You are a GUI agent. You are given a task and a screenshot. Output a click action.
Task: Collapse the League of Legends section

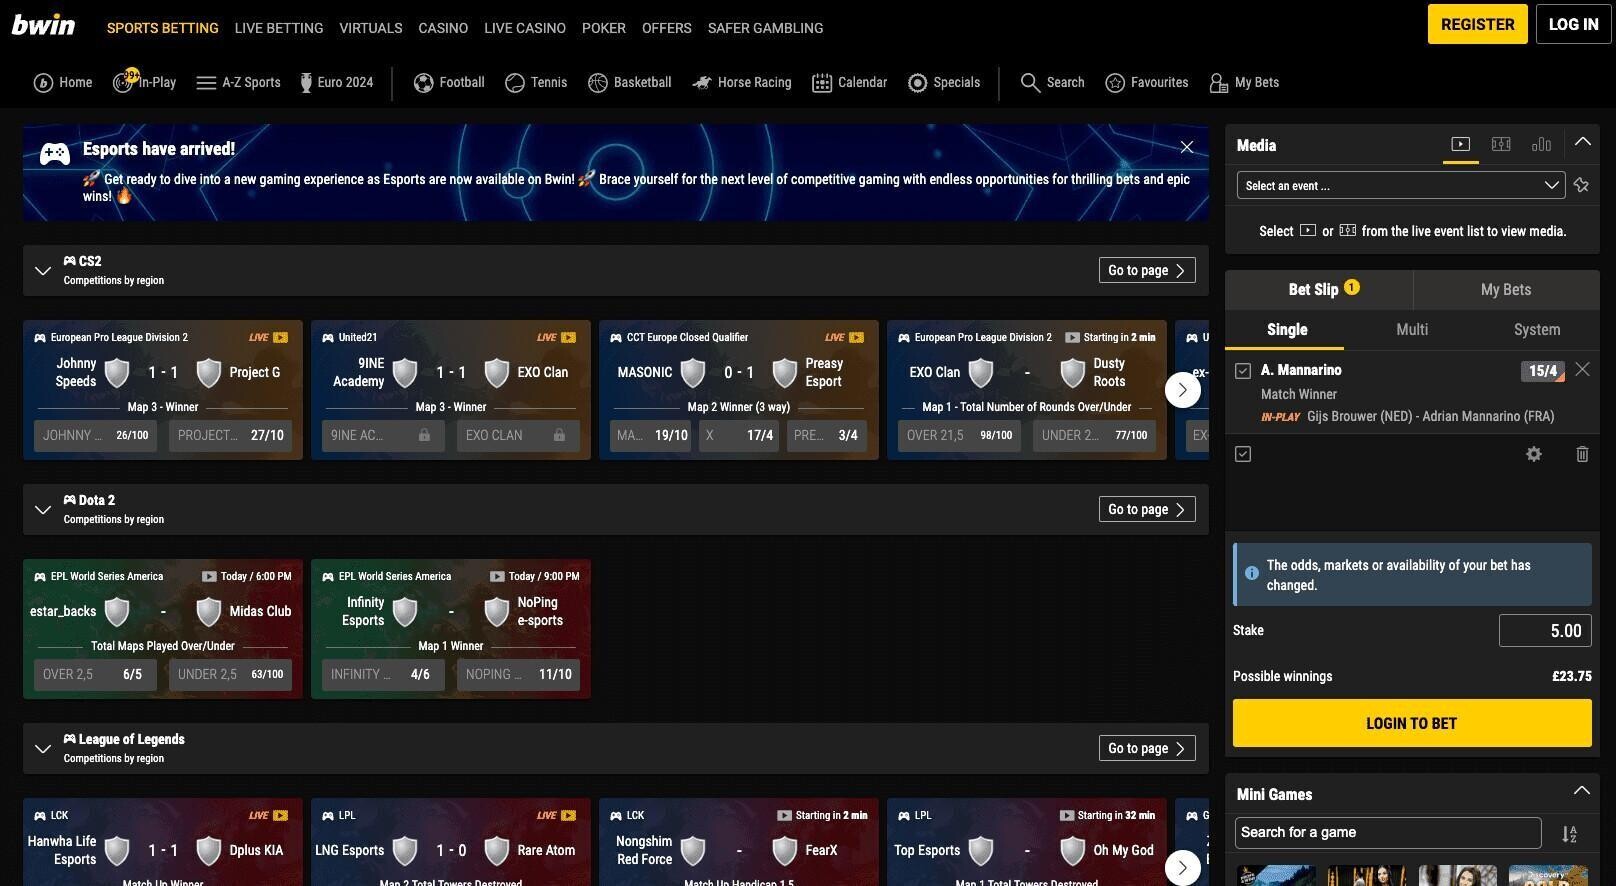tap(43, 748)
